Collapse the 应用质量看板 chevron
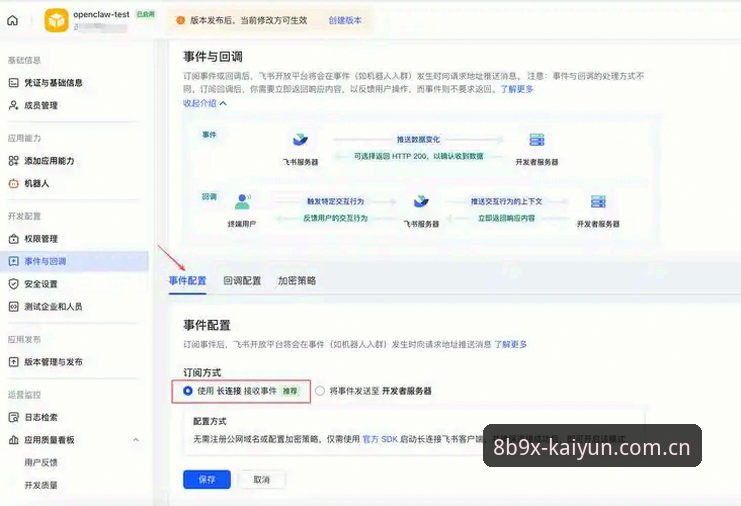 [136, 440]
